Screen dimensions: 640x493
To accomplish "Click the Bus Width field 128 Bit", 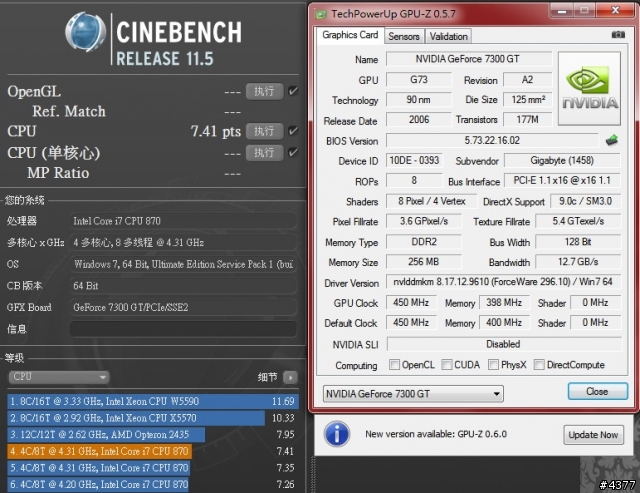I will coord(578,242).
